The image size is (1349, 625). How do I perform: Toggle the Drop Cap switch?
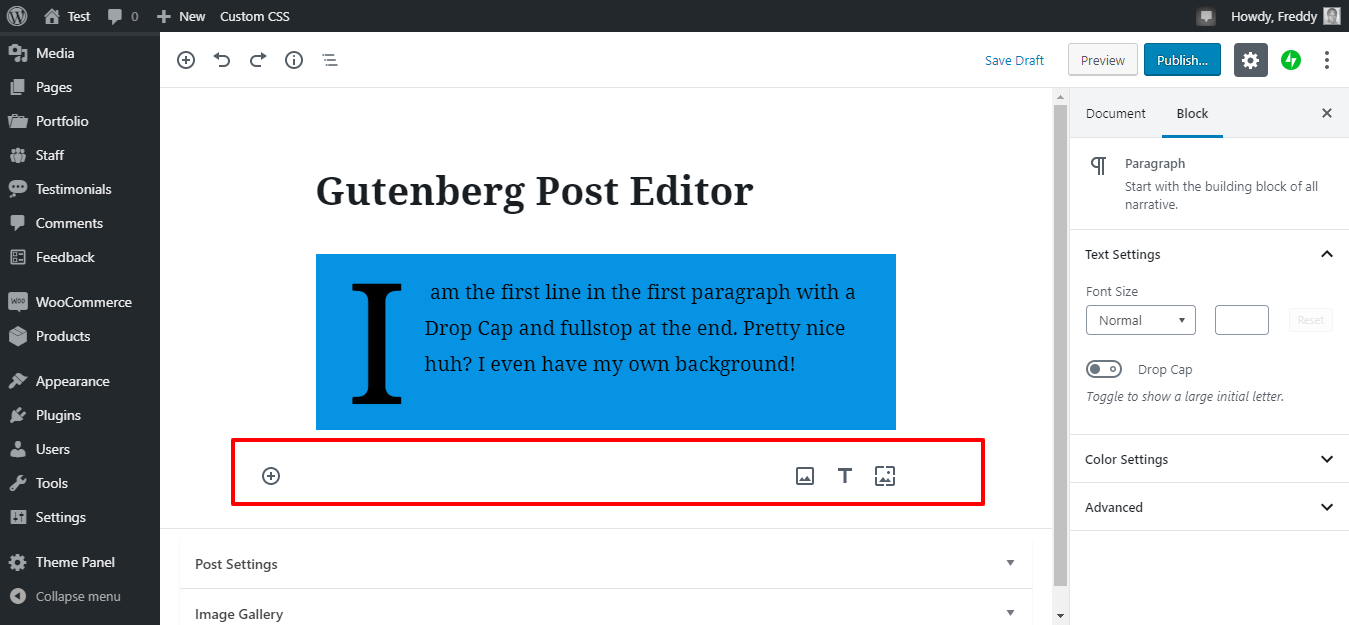pyautogui.click(x=1104, y=369)
